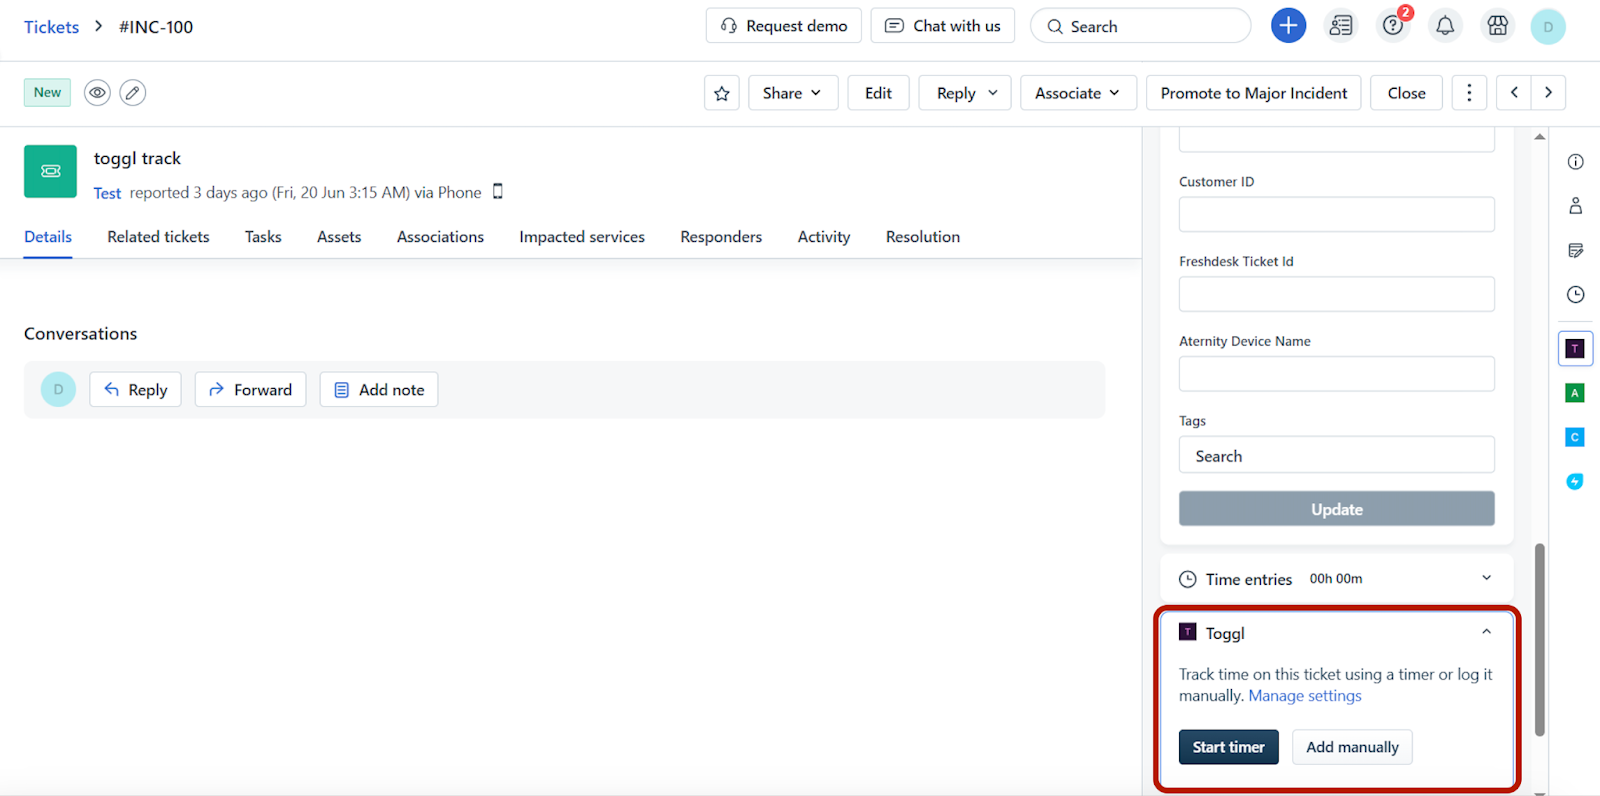Click the Add note button

click(x=379, y=390)
